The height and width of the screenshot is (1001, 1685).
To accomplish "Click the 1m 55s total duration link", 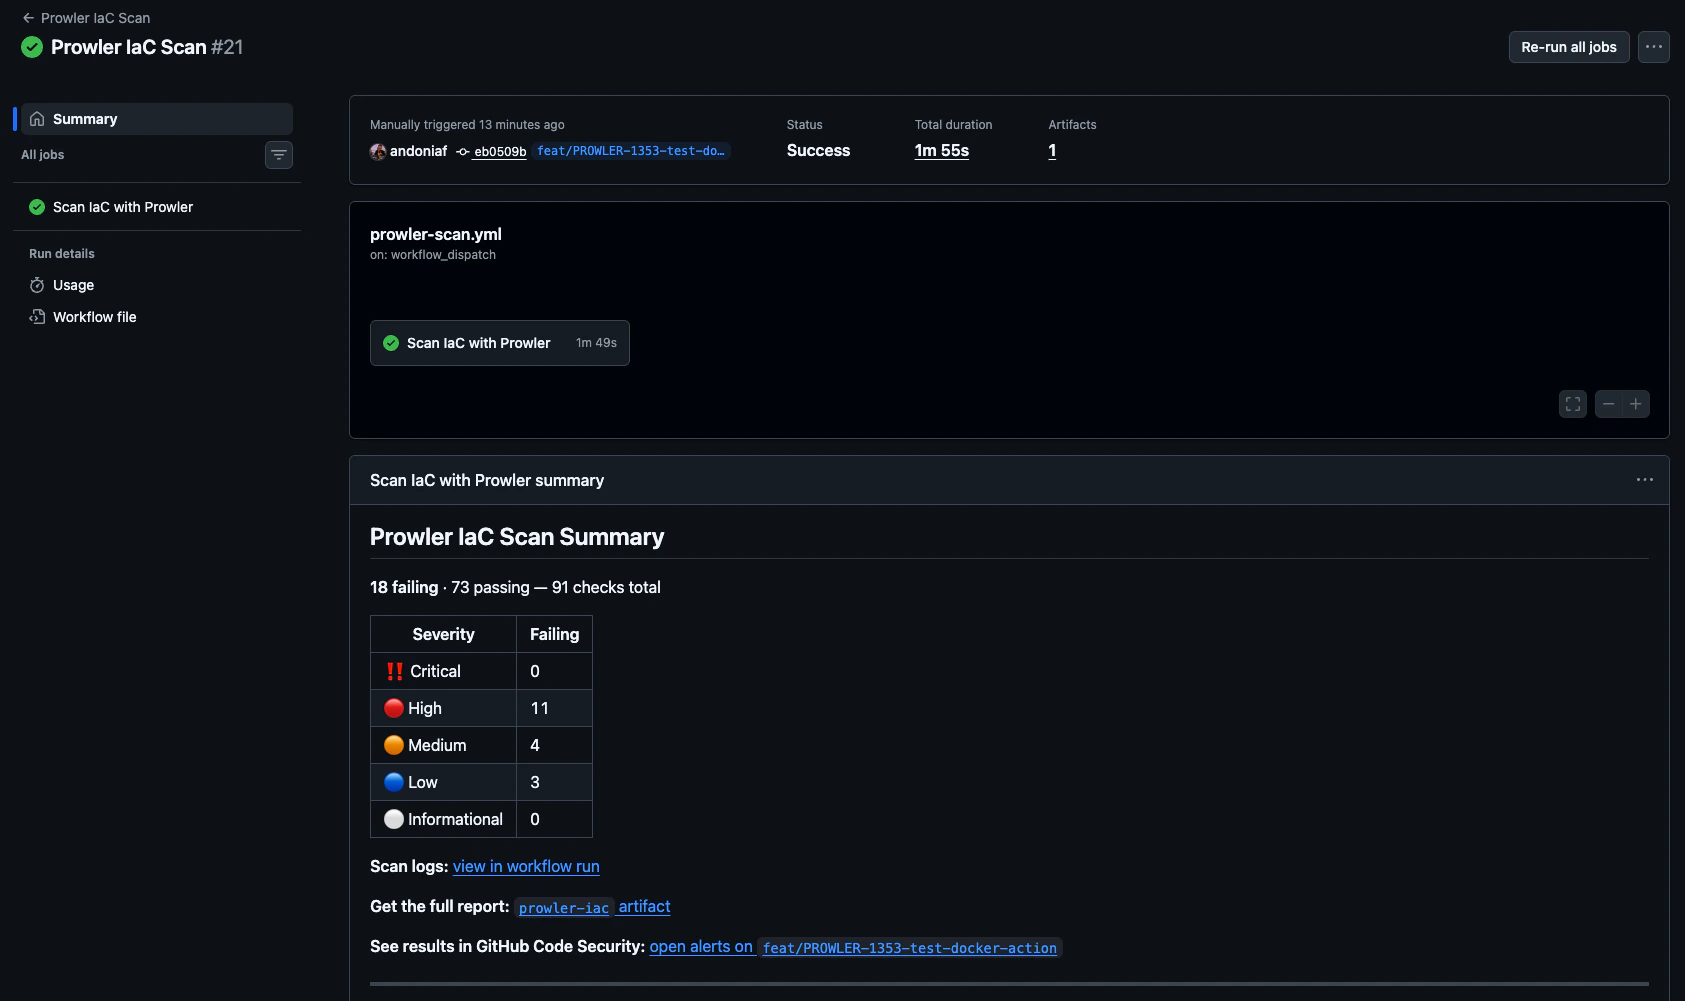I will [x=941, y=150].
